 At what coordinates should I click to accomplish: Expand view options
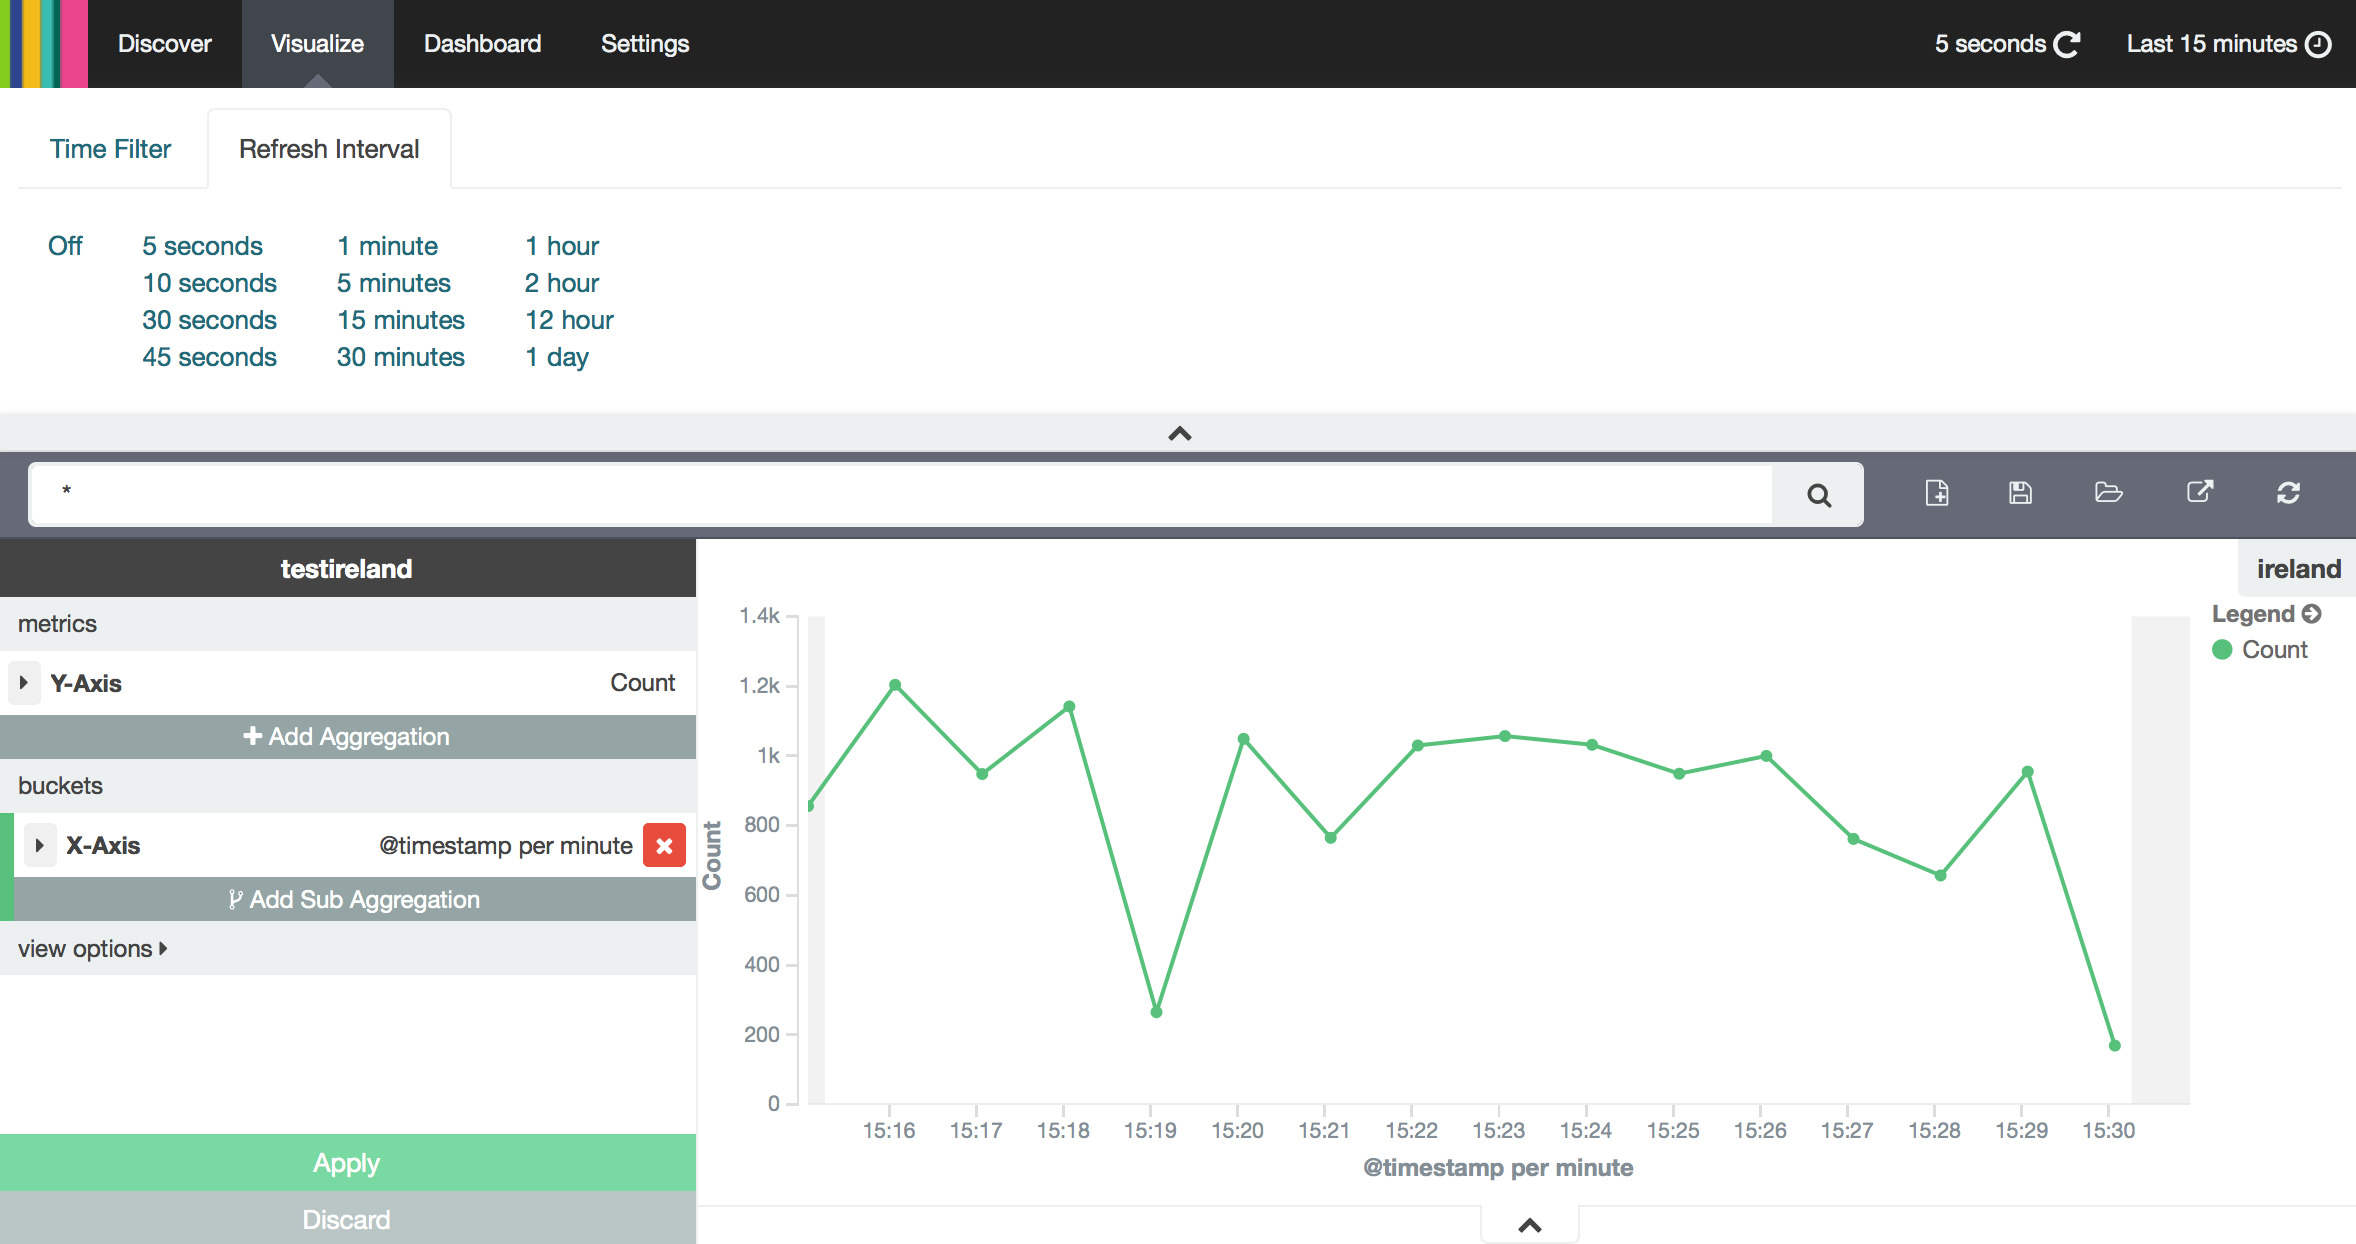pos(92,949)
